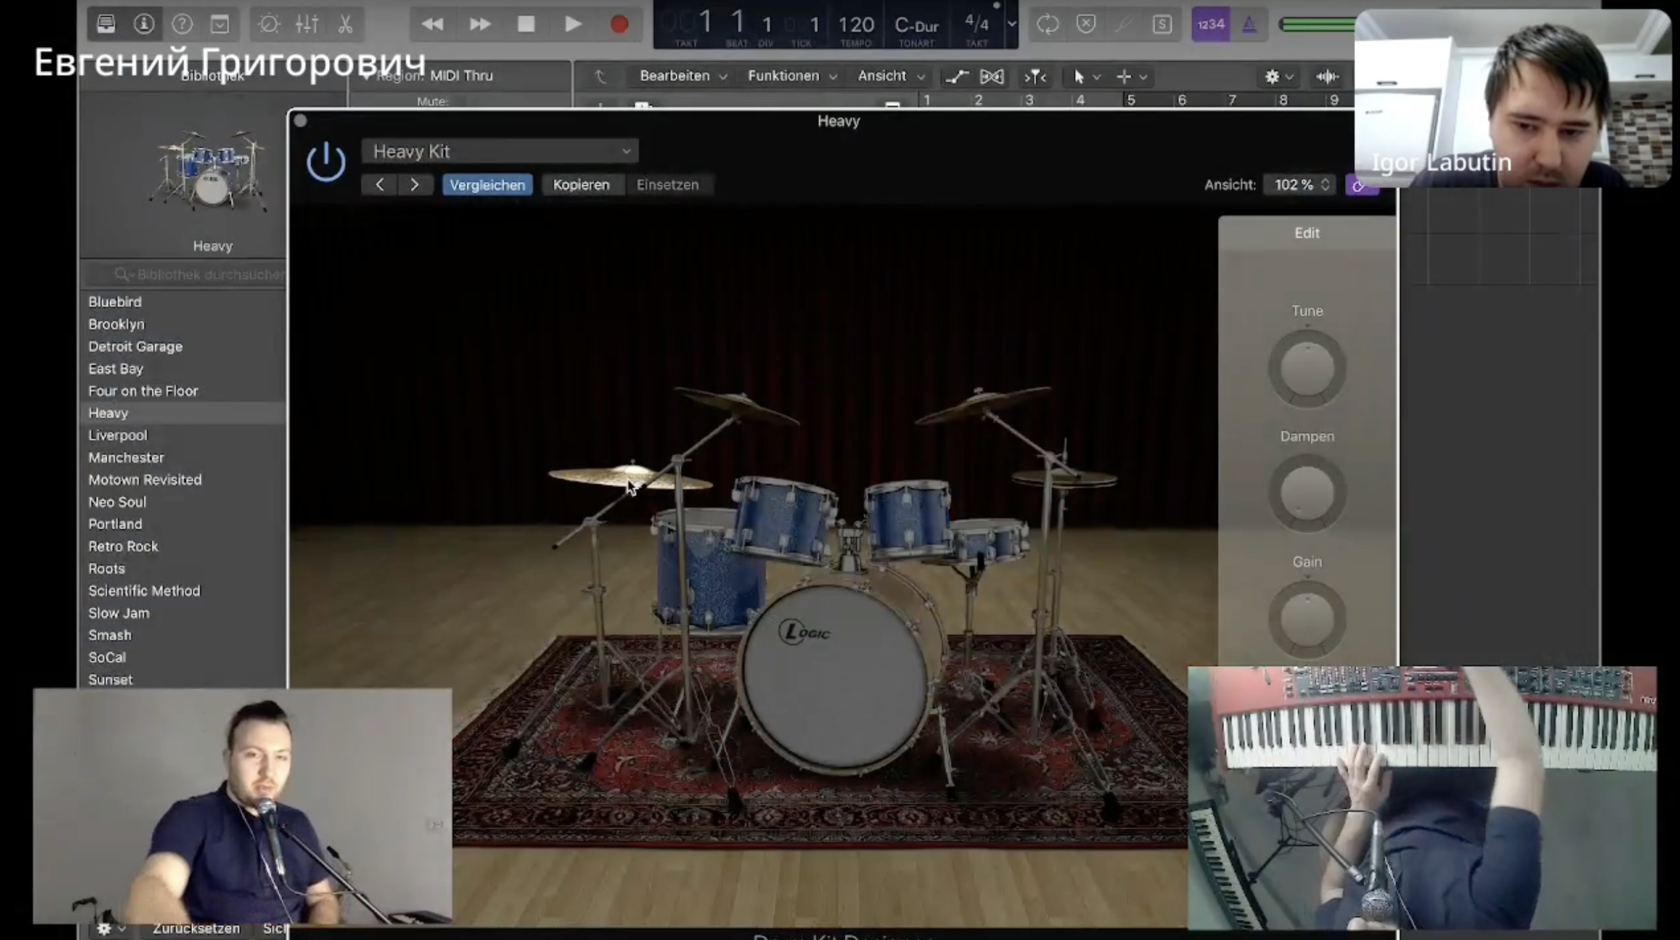
Task: Click the 4/4 time signature display
Action: pos(976,22)
